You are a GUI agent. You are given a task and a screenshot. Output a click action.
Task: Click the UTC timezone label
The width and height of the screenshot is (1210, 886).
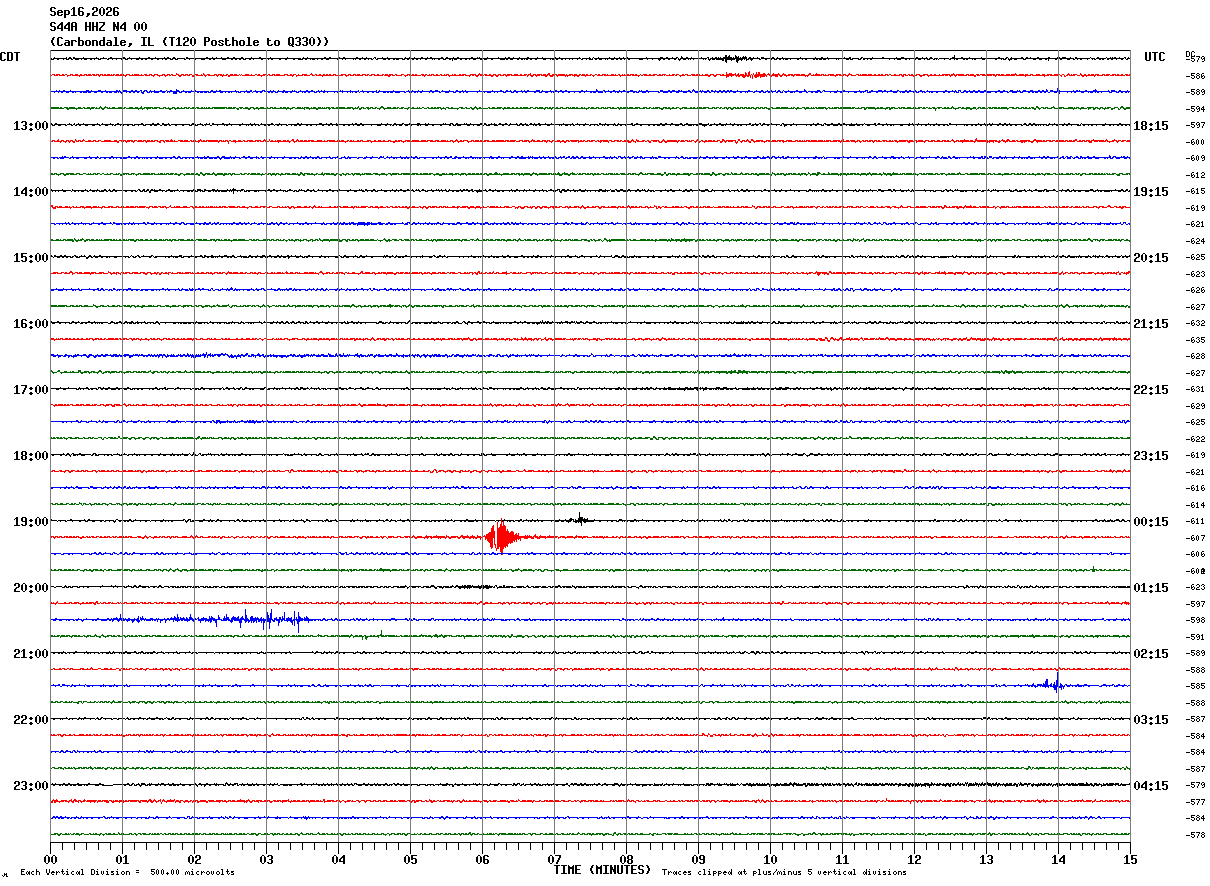click(x=1155, y=57)
